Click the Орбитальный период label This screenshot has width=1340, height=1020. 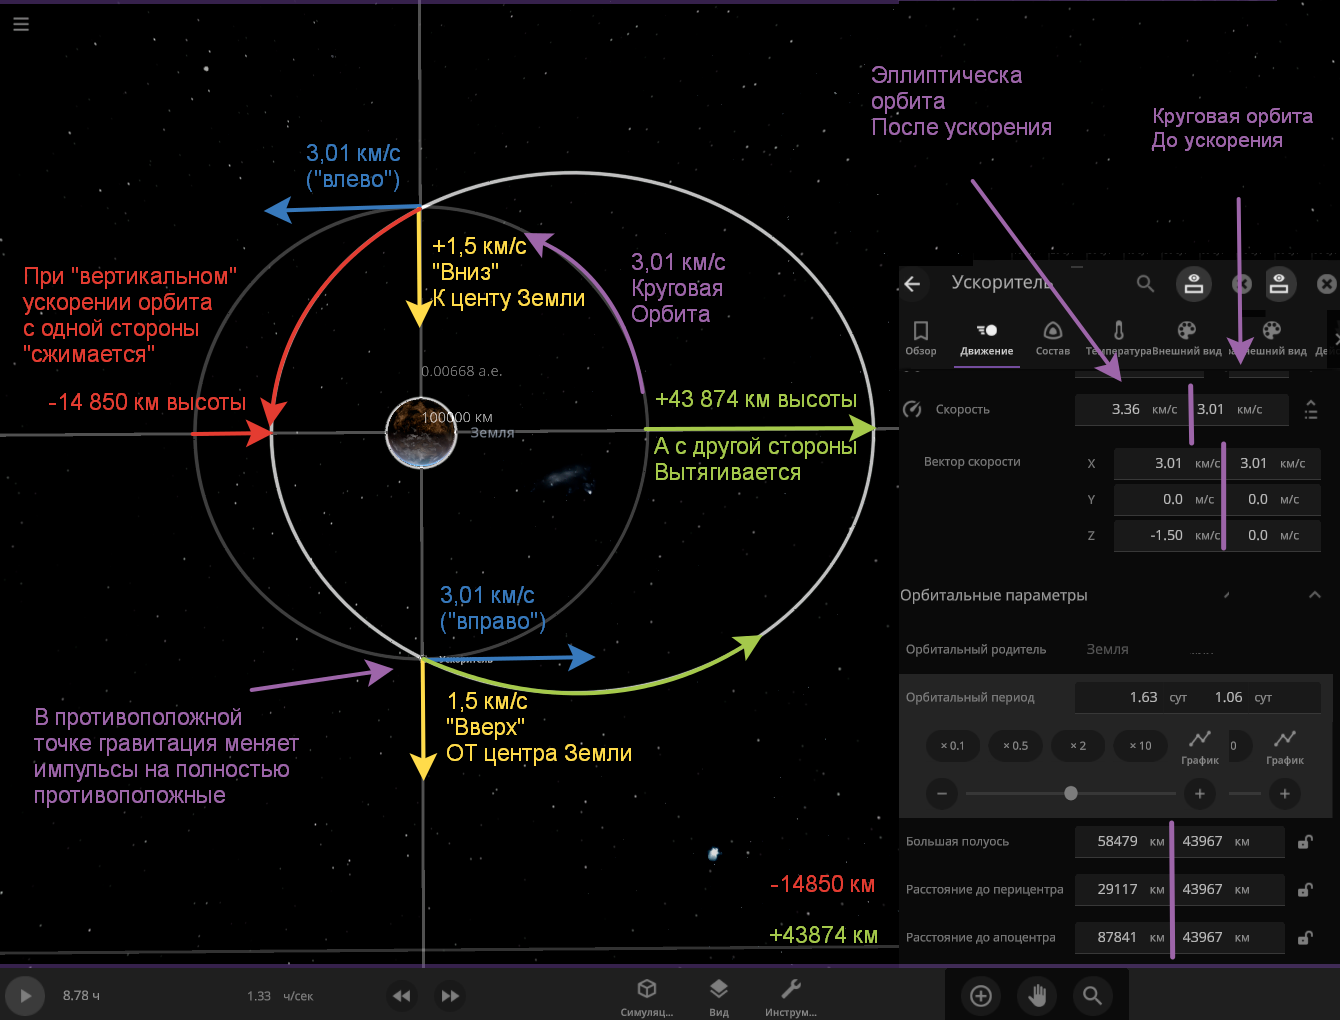970,697
